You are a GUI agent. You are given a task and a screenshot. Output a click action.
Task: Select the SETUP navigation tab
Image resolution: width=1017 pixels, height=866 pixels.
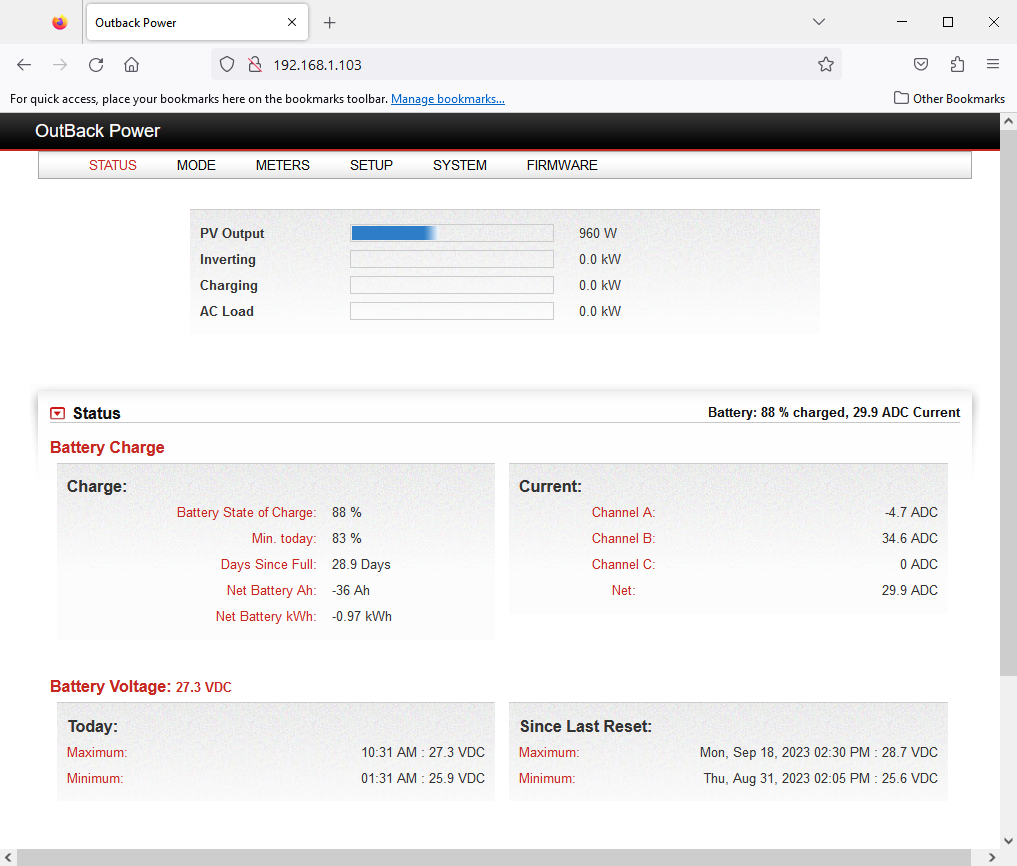pyautogui.click(x=371, y=166)
